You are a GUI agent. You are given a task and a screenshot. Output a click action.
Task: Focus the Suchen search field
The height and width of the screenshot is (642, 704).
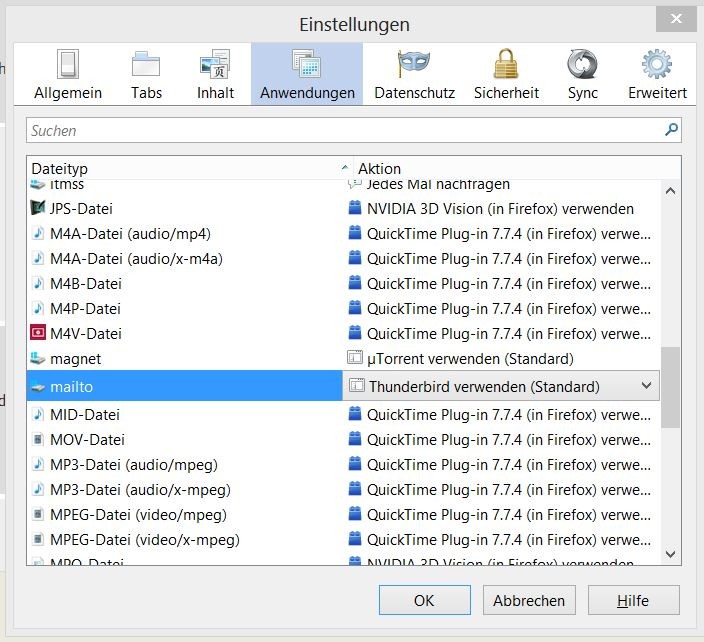click(340, 130)
